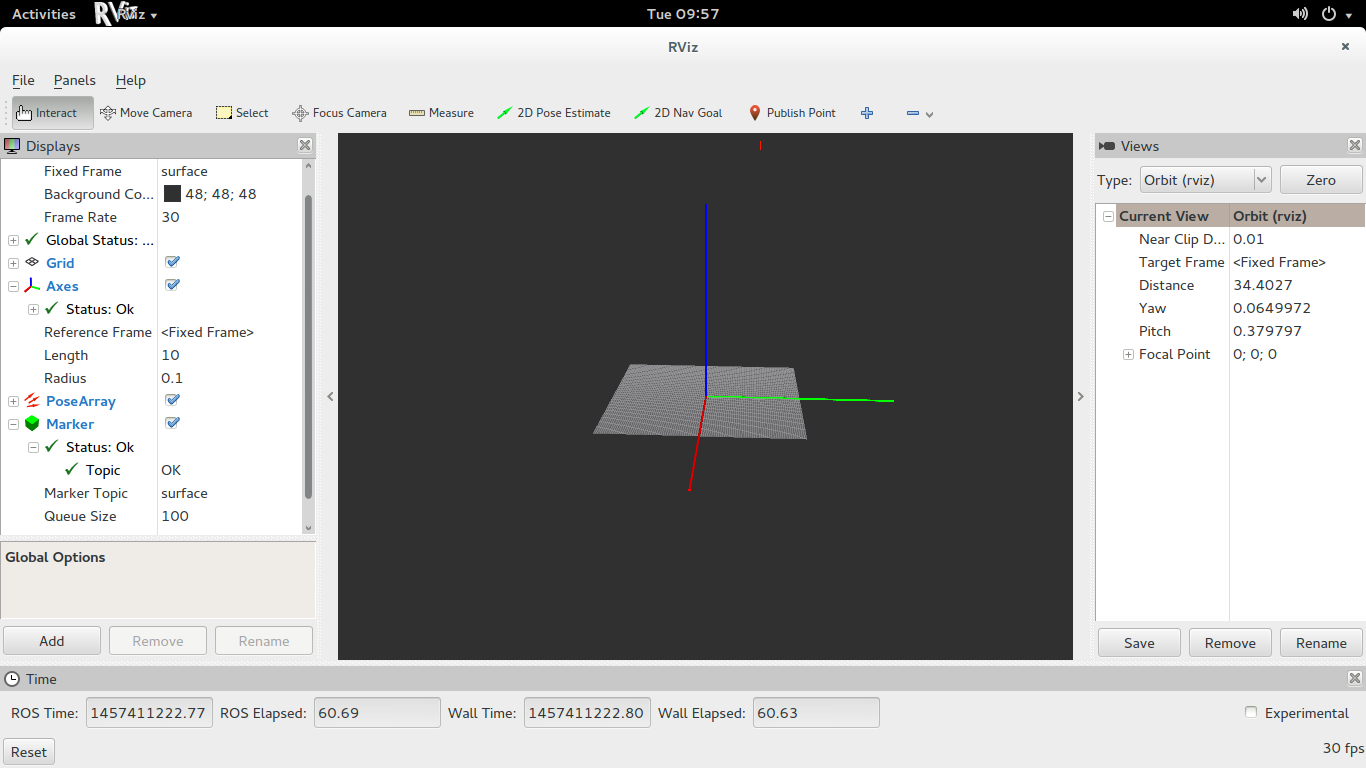
Task: Collapse right panel with arrow handle
Action: coord(1080,397)
